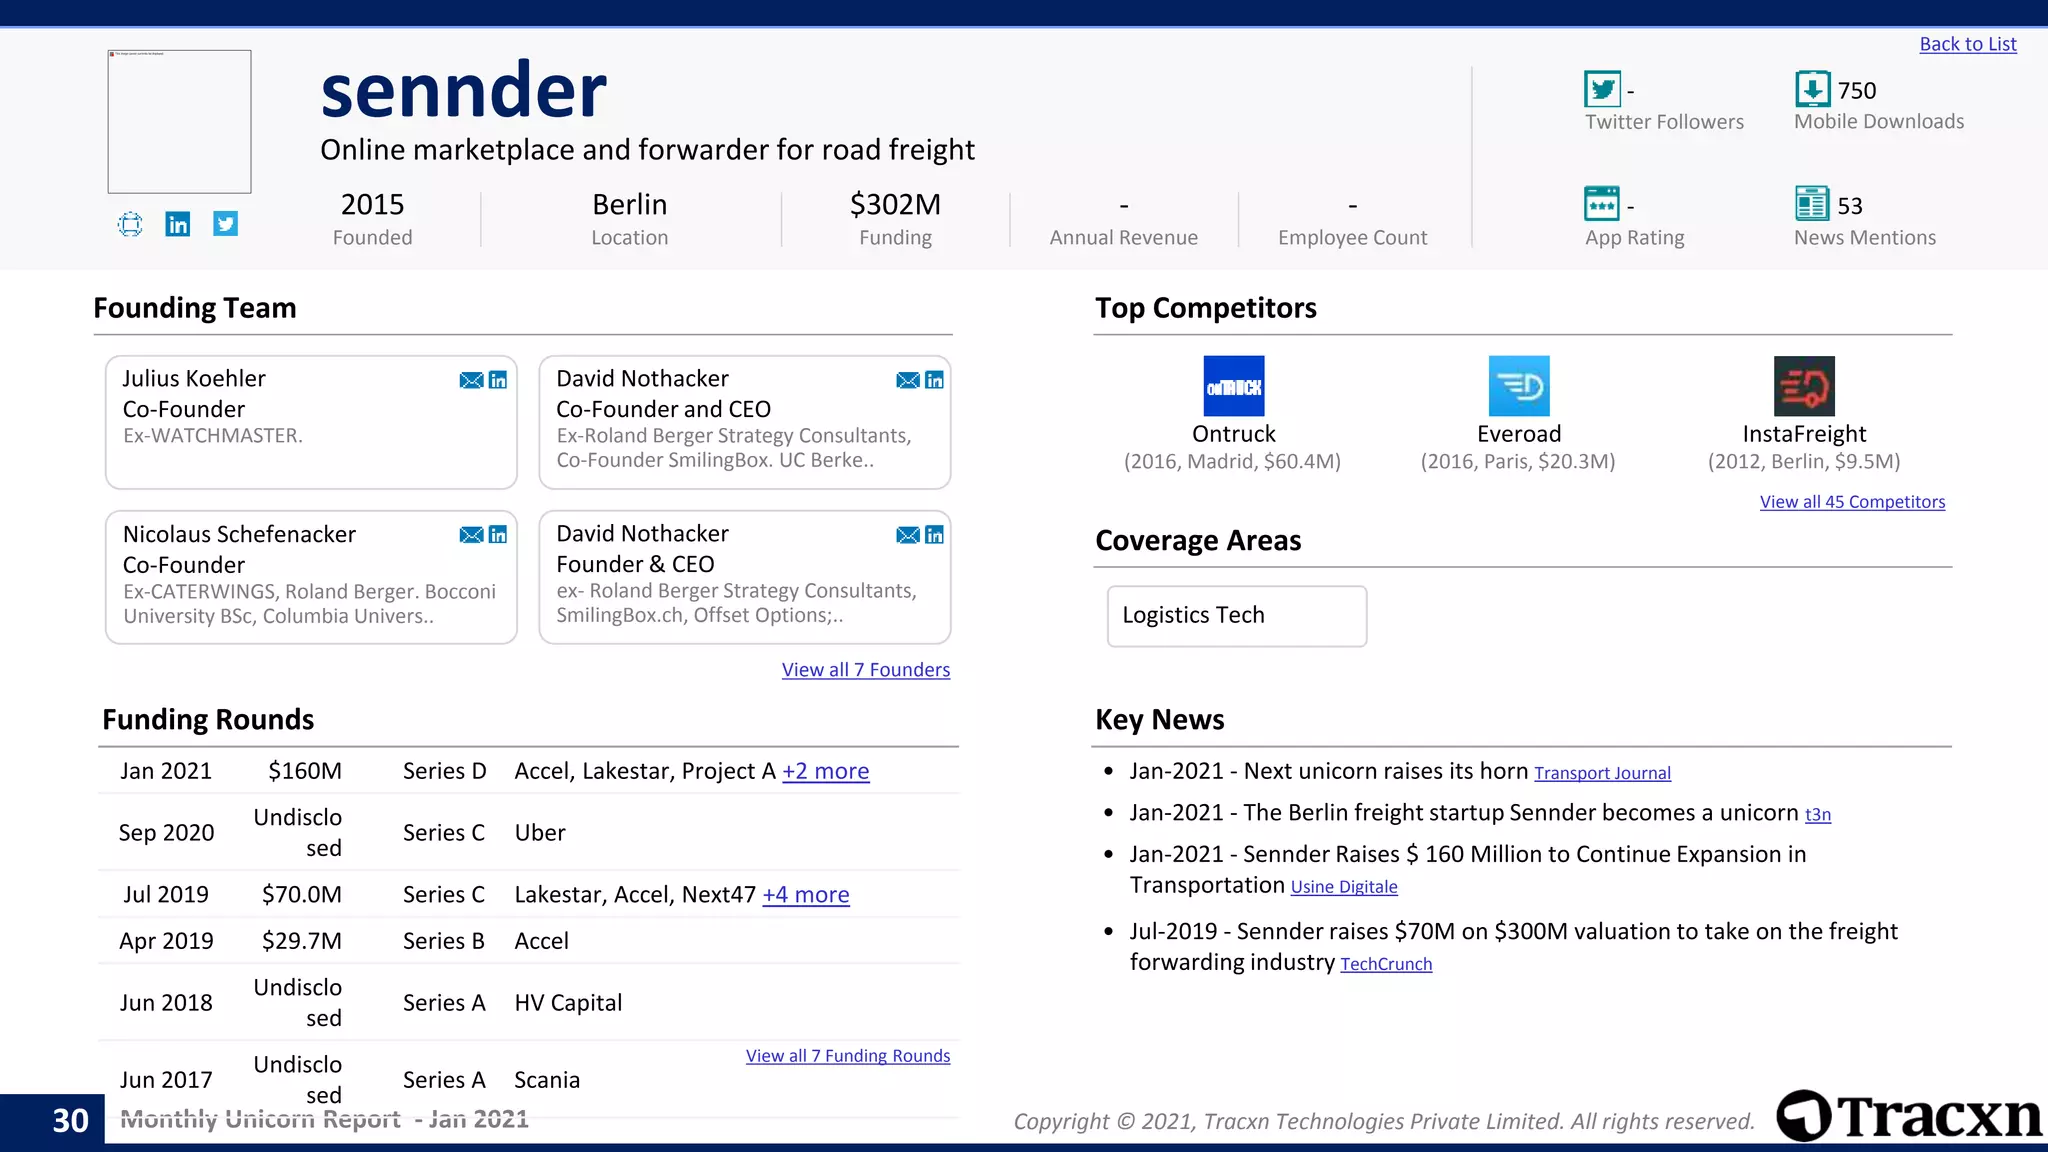Screen dimensions: 2048x1152
Task: Click the InstaFreight competitor logo
Action: [x=1804, y=386]
